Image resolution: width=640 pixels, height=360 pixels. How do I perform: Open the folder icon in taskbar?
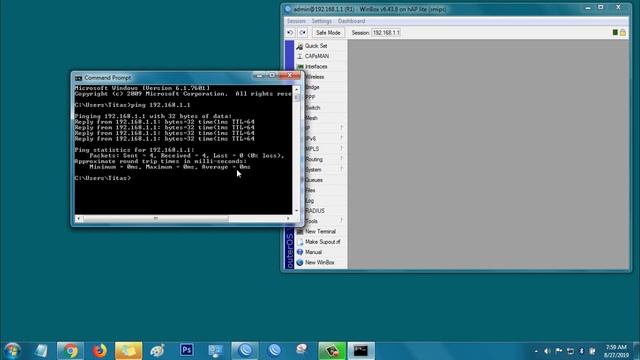click(128, 351)
